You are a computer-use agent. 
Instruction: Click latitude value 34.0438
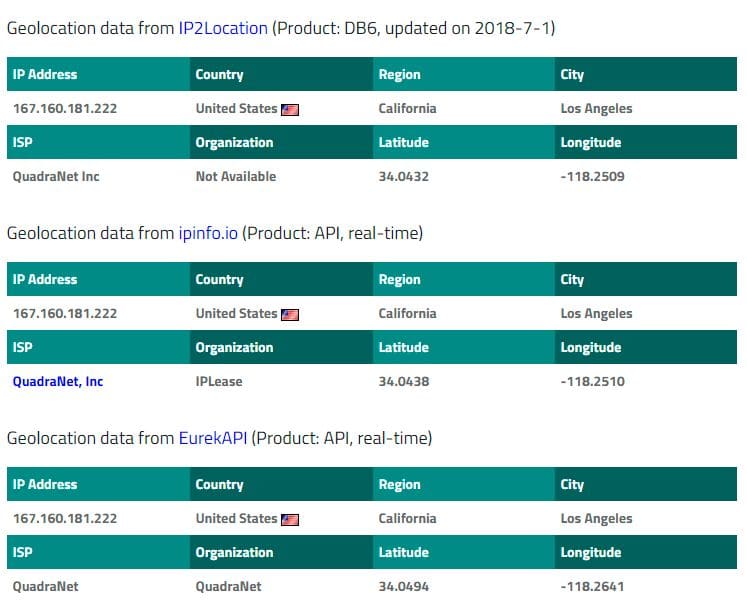pos(404,382)
